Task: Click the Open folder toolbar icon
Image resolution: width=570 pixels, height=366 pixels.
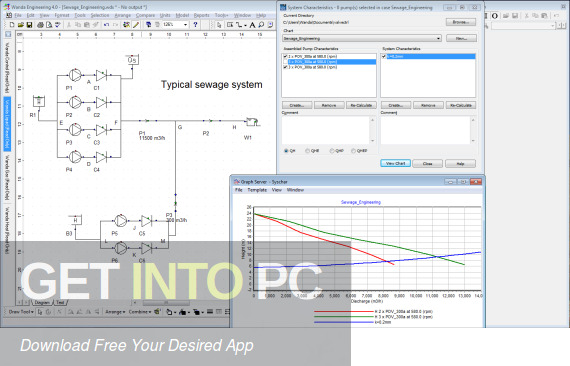Action: coord(20,25)
